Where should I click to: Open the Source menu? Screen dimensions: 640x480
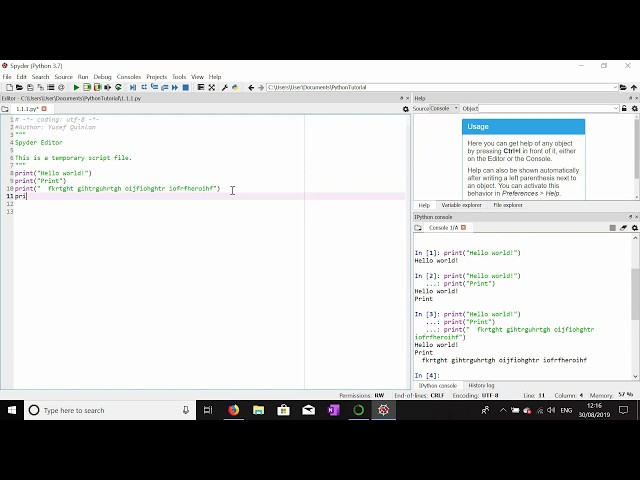point(63,77)
